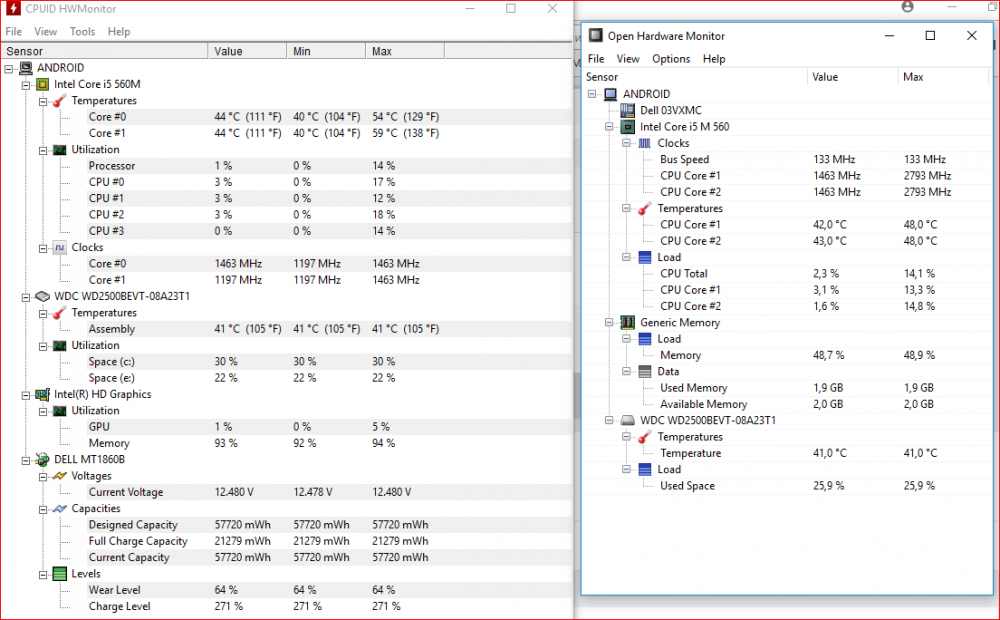Image resolution: width=1000 pixels, height=620 pixels.
Task: Open the Options menu in Open Hardware Monitor
Action: 671,59
